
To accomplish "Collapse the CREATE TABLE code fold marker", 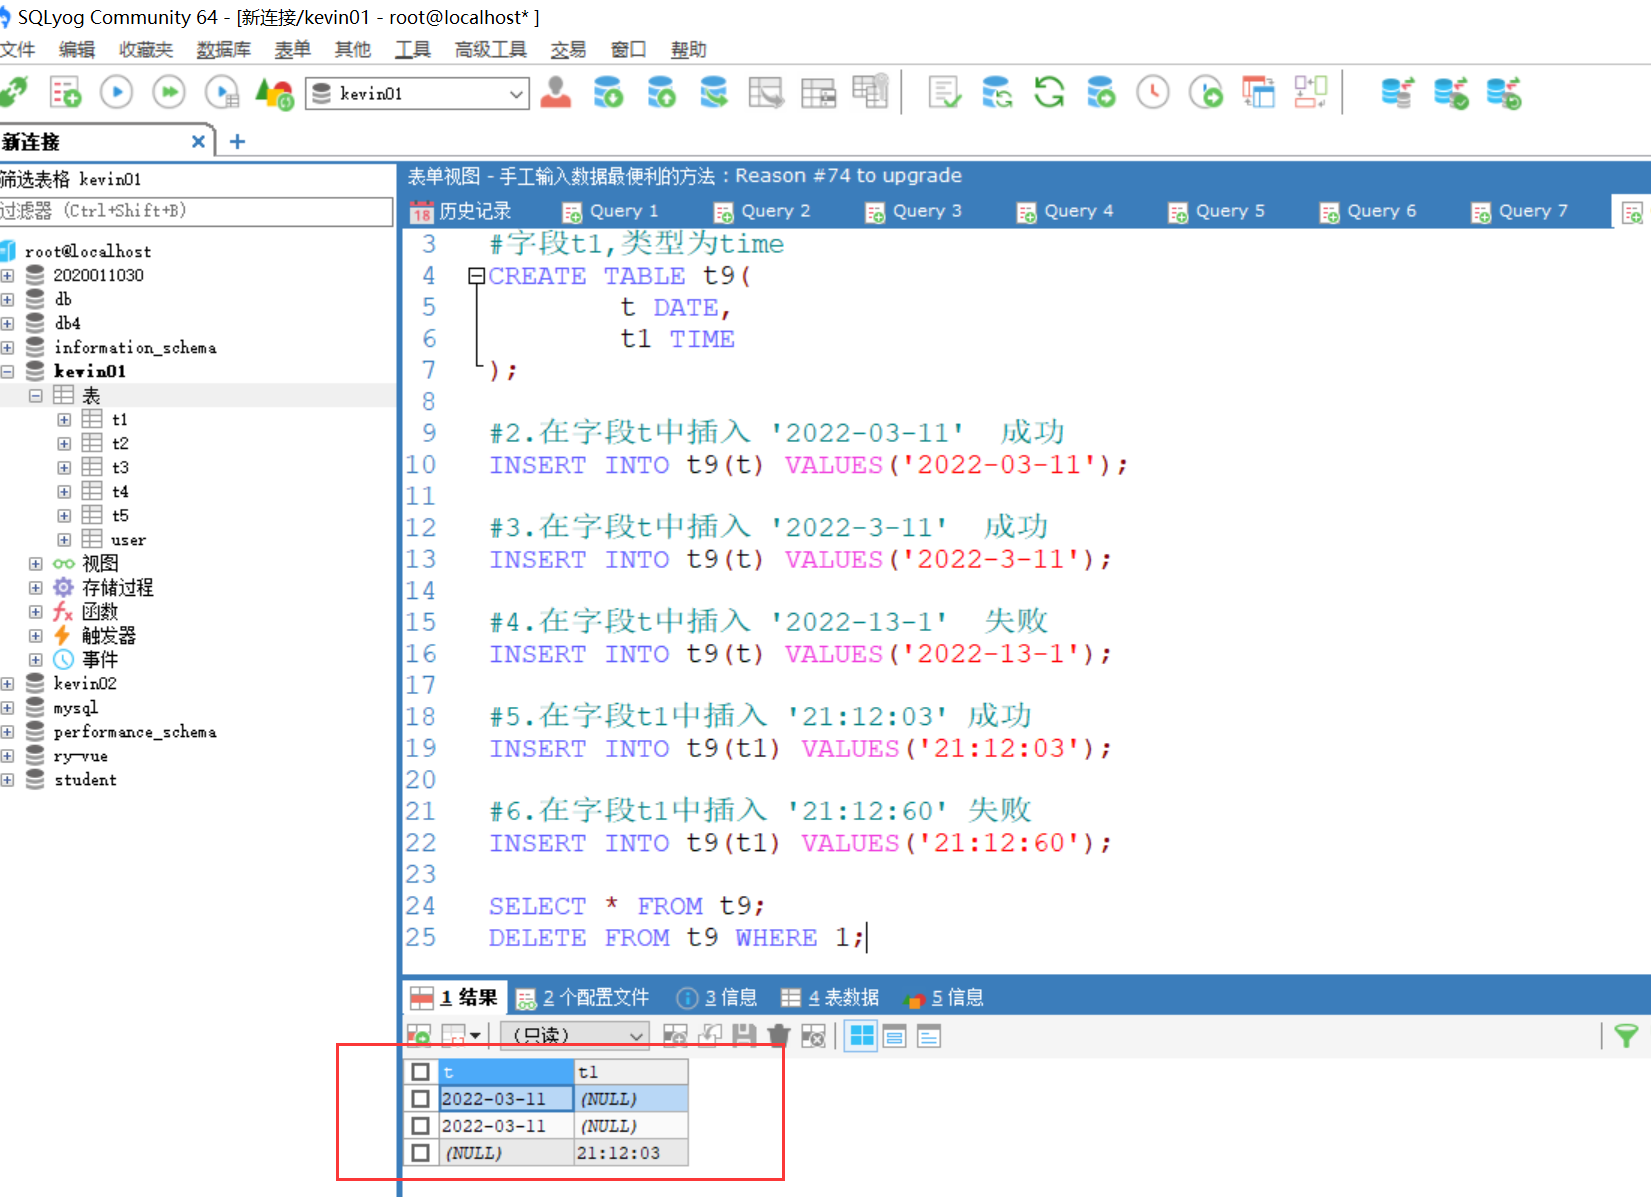I will pyautogui.click(x=476, y=276).
